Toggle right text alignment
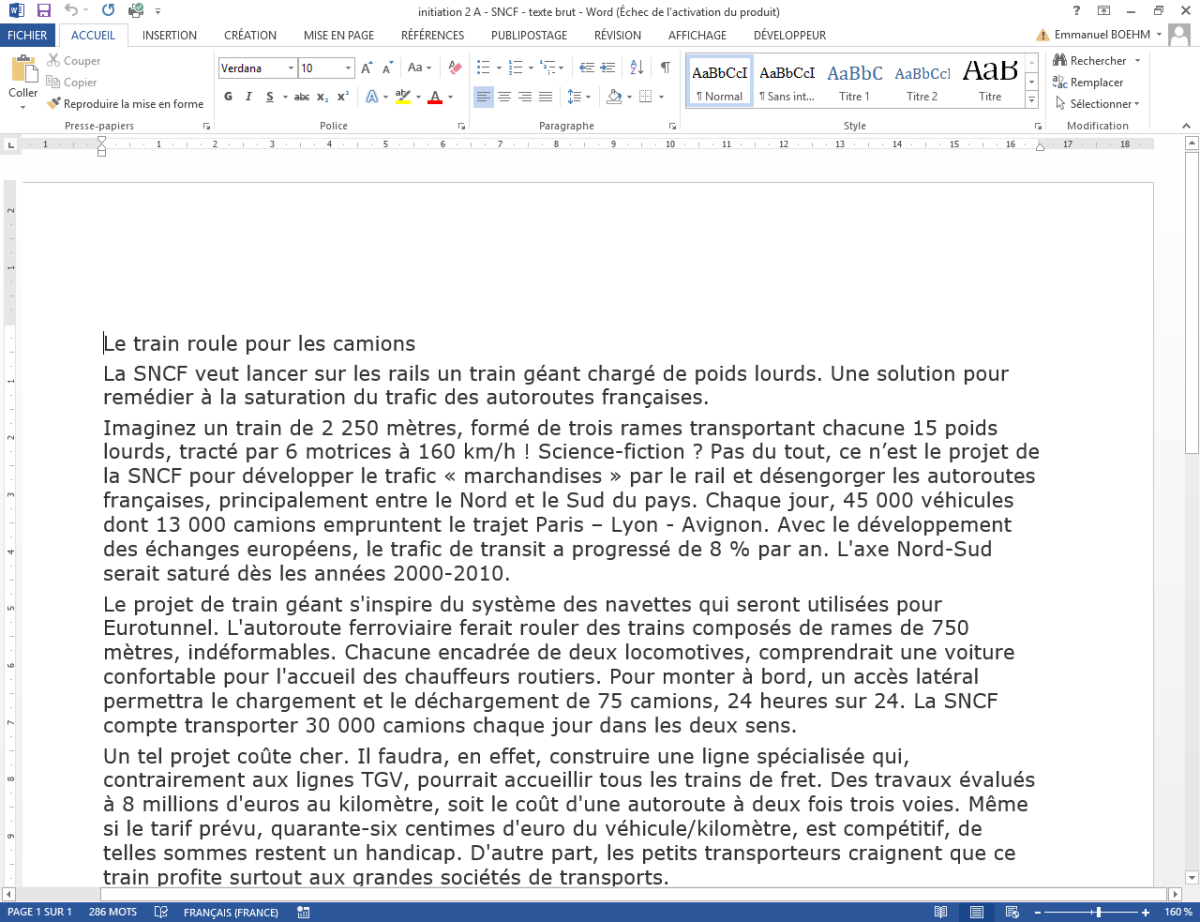Image resolution: width=1200 pixels, height=922 pixels. [525, 97]
